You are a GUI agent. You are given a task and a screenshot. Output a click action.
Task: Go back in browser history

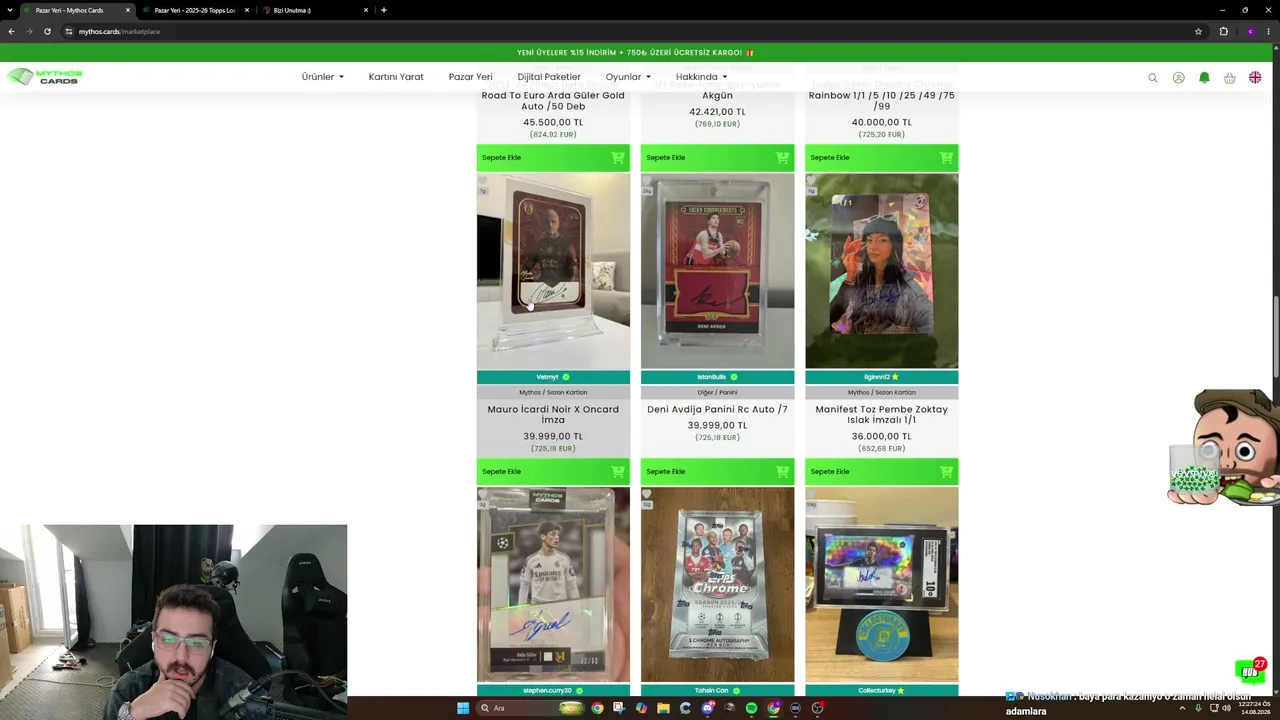click(x=11, y=31)
